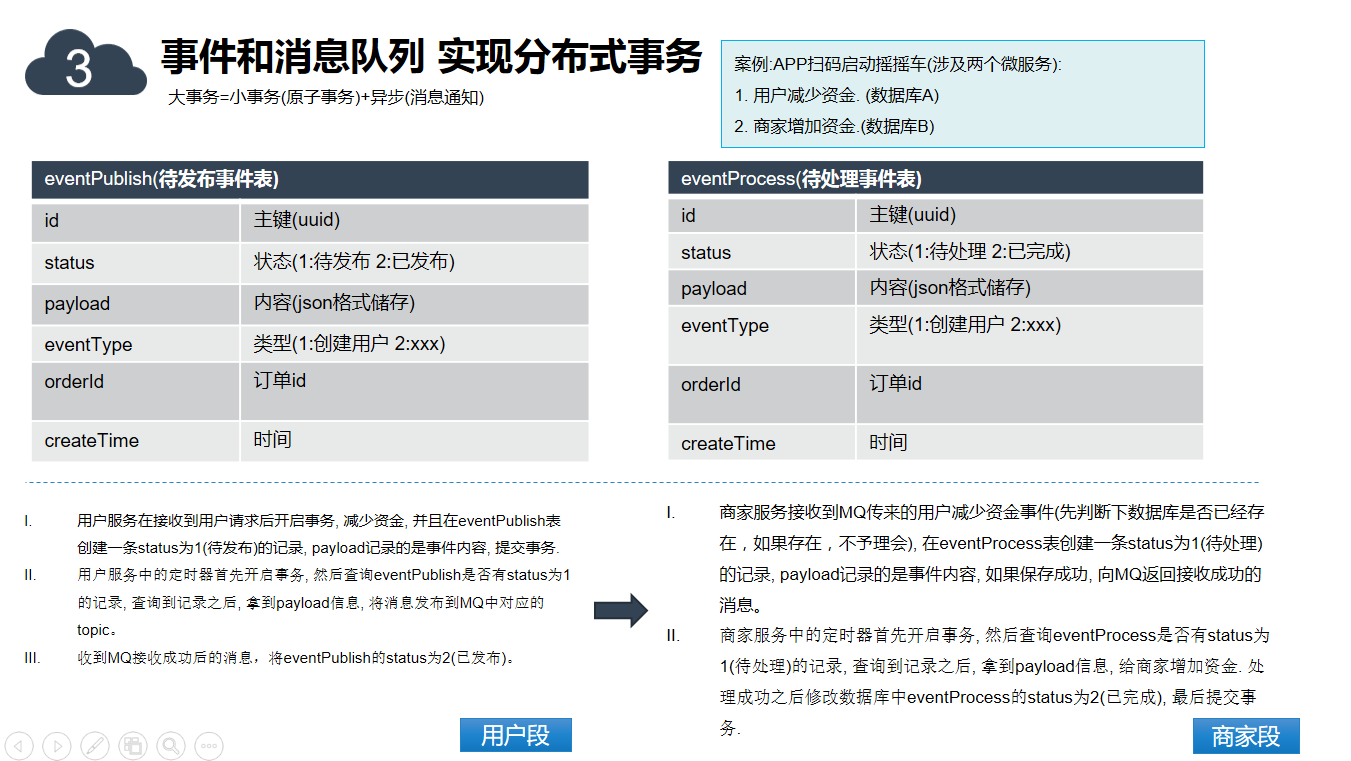
Task: Activate the slideshow zoom magnifier icon
Action: [x=171, y=745]
